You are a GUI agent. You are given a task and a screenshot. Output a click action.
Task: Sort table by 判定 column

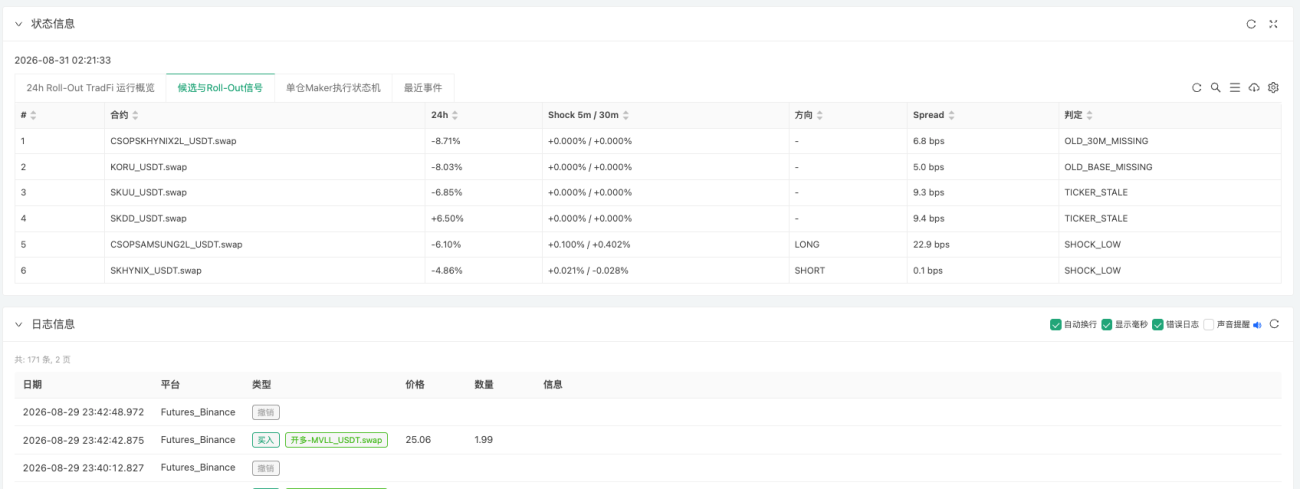click(1090, 115)
